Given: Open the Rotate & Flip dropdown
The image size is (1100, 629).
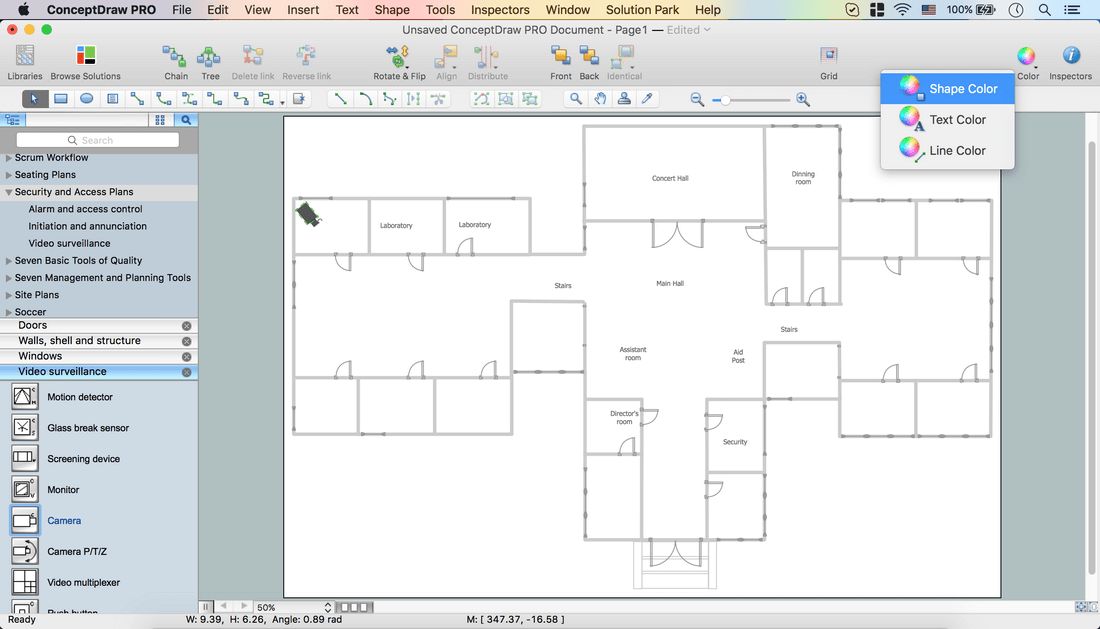Looking at the screenshot, I should pos(399,61).
